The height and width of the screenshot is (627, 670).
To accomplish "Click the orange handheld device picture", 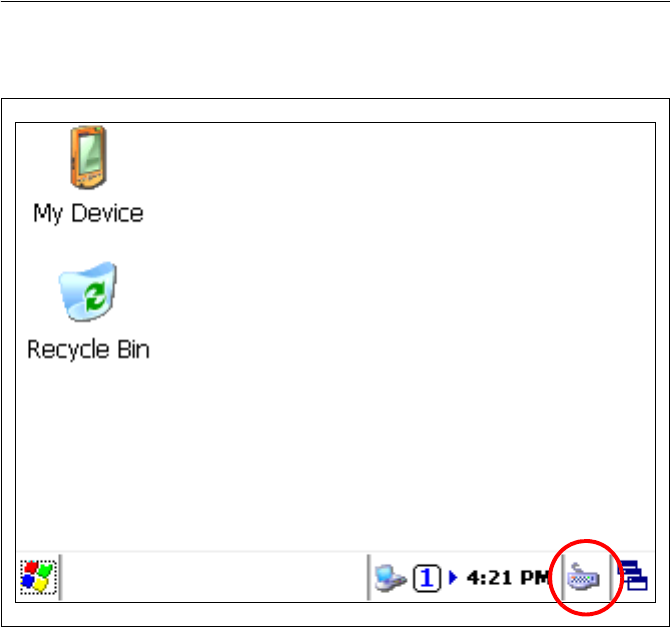I will coord(88,157).
